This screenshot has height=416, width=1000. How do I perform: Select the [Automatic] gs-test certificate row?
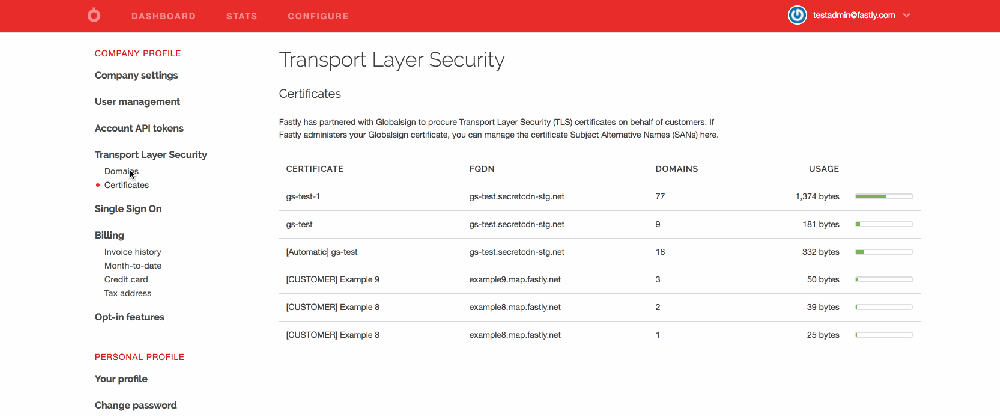coord(322,252)
